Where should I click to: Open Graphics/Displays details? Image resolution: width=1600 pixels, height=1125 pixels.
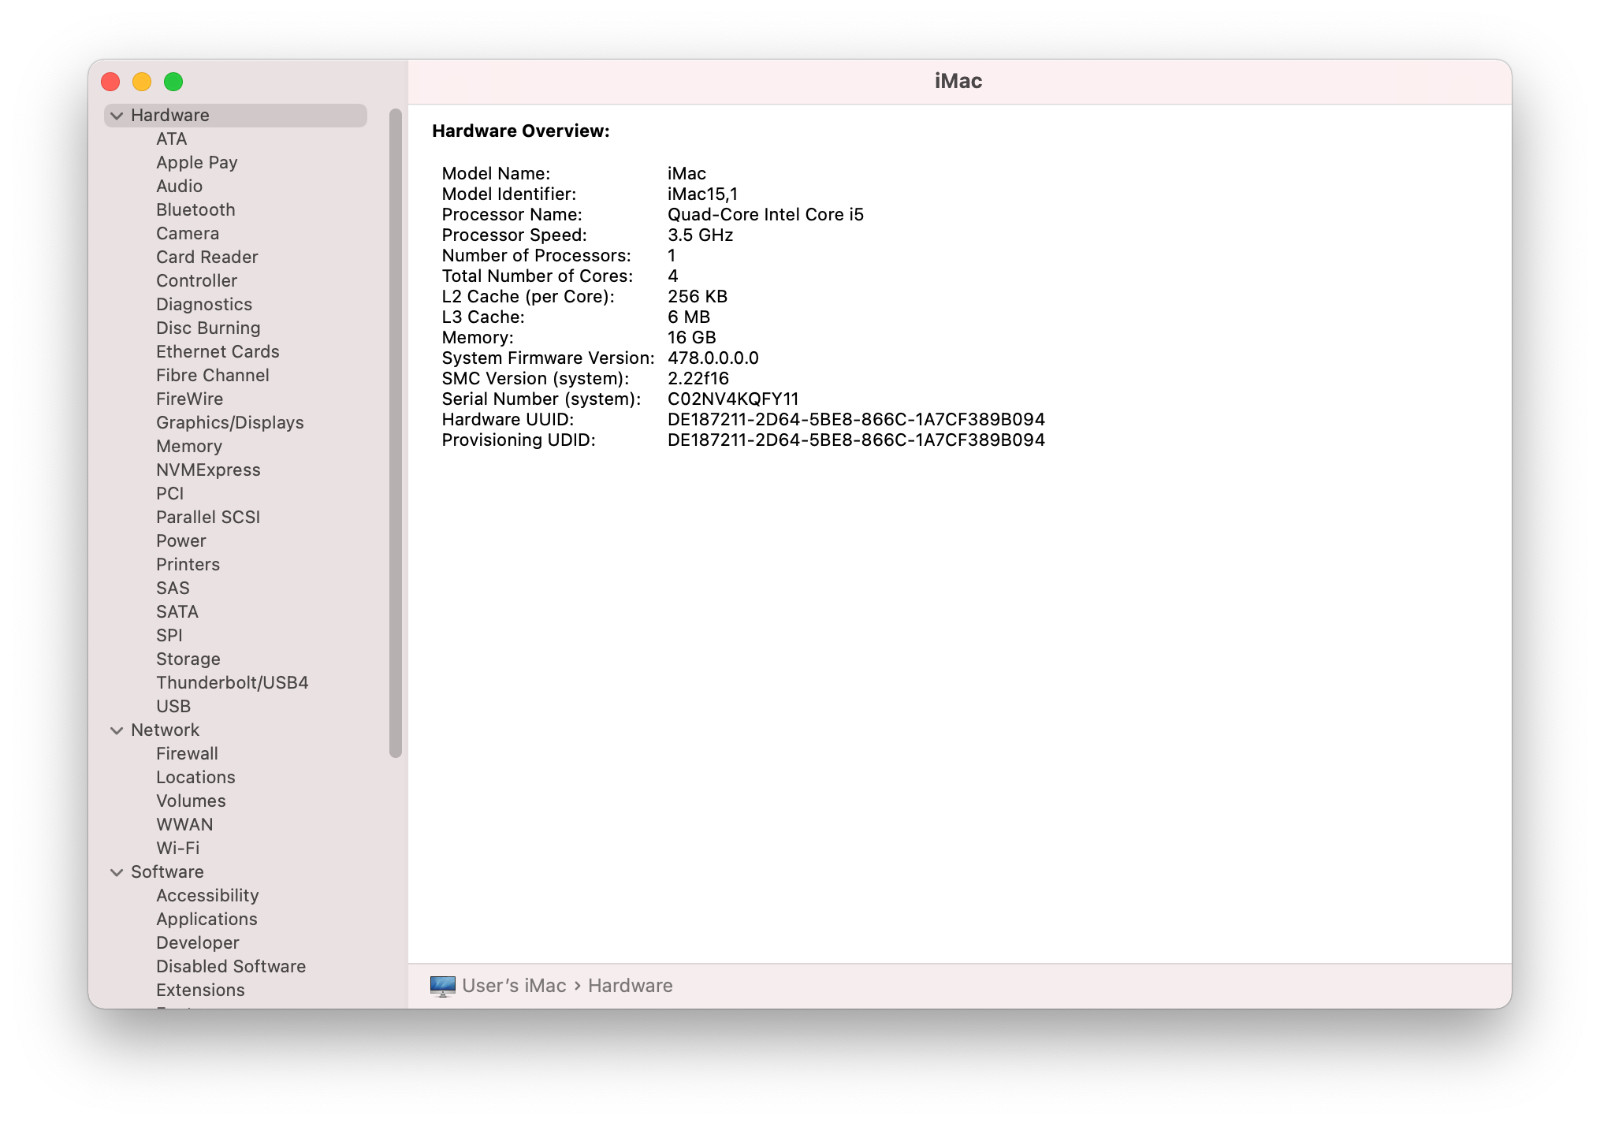click(x=230, y=423)
